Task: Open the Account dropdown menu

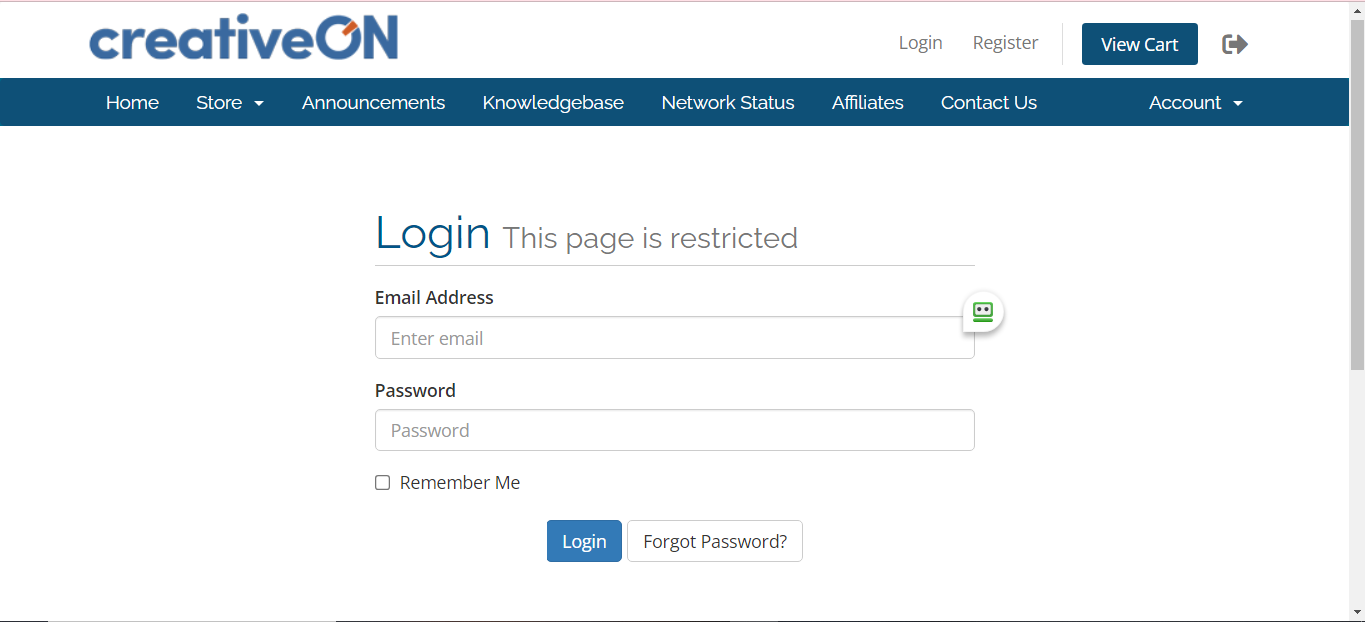Action: [x=1195, y=103]
